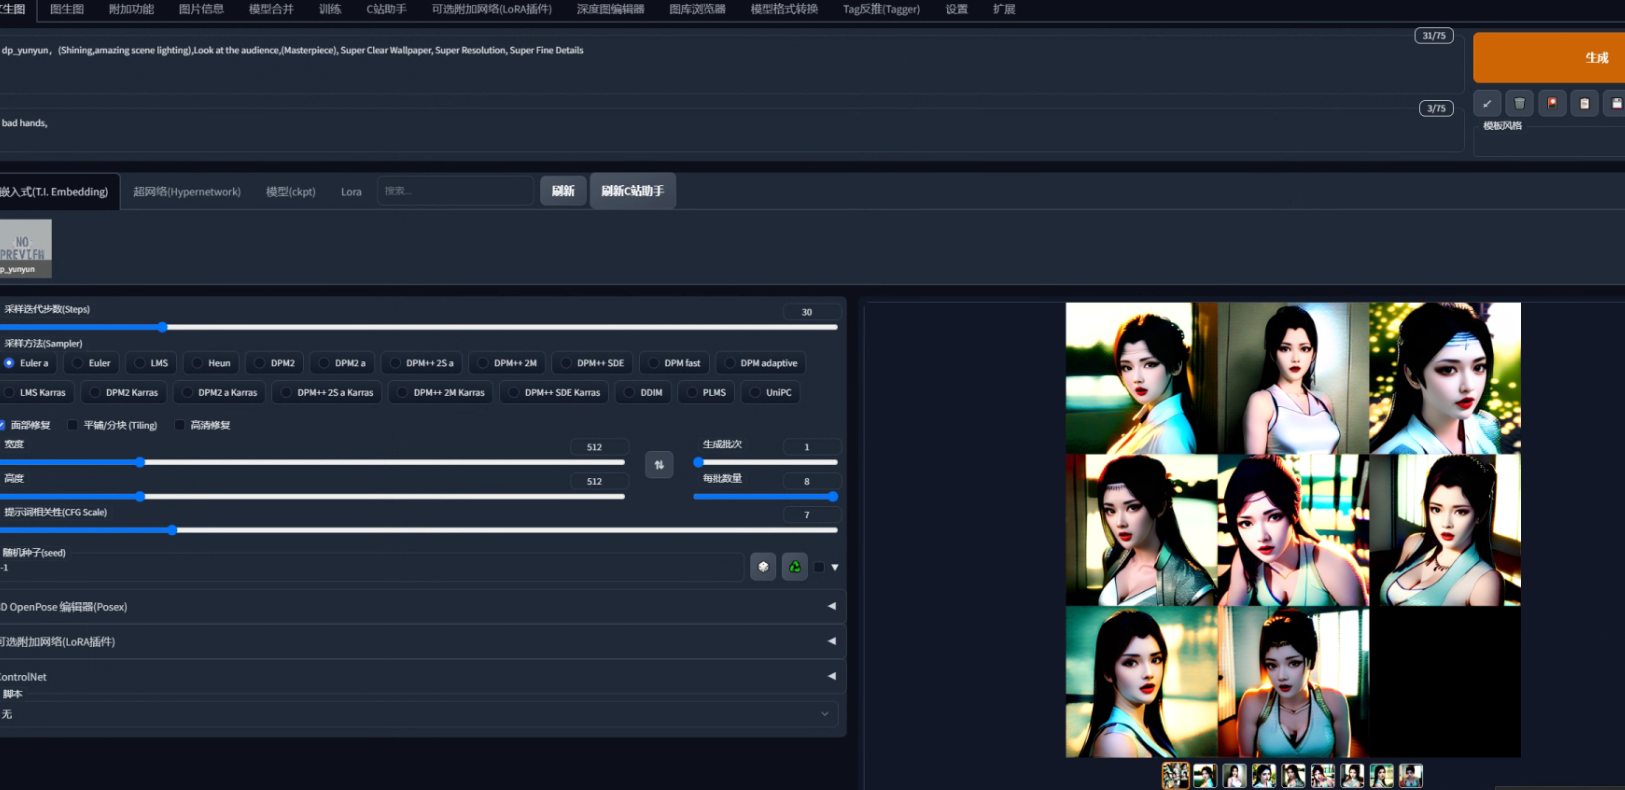
Task: Click the 宽度 width slider handle
Action: click(140, 462)
